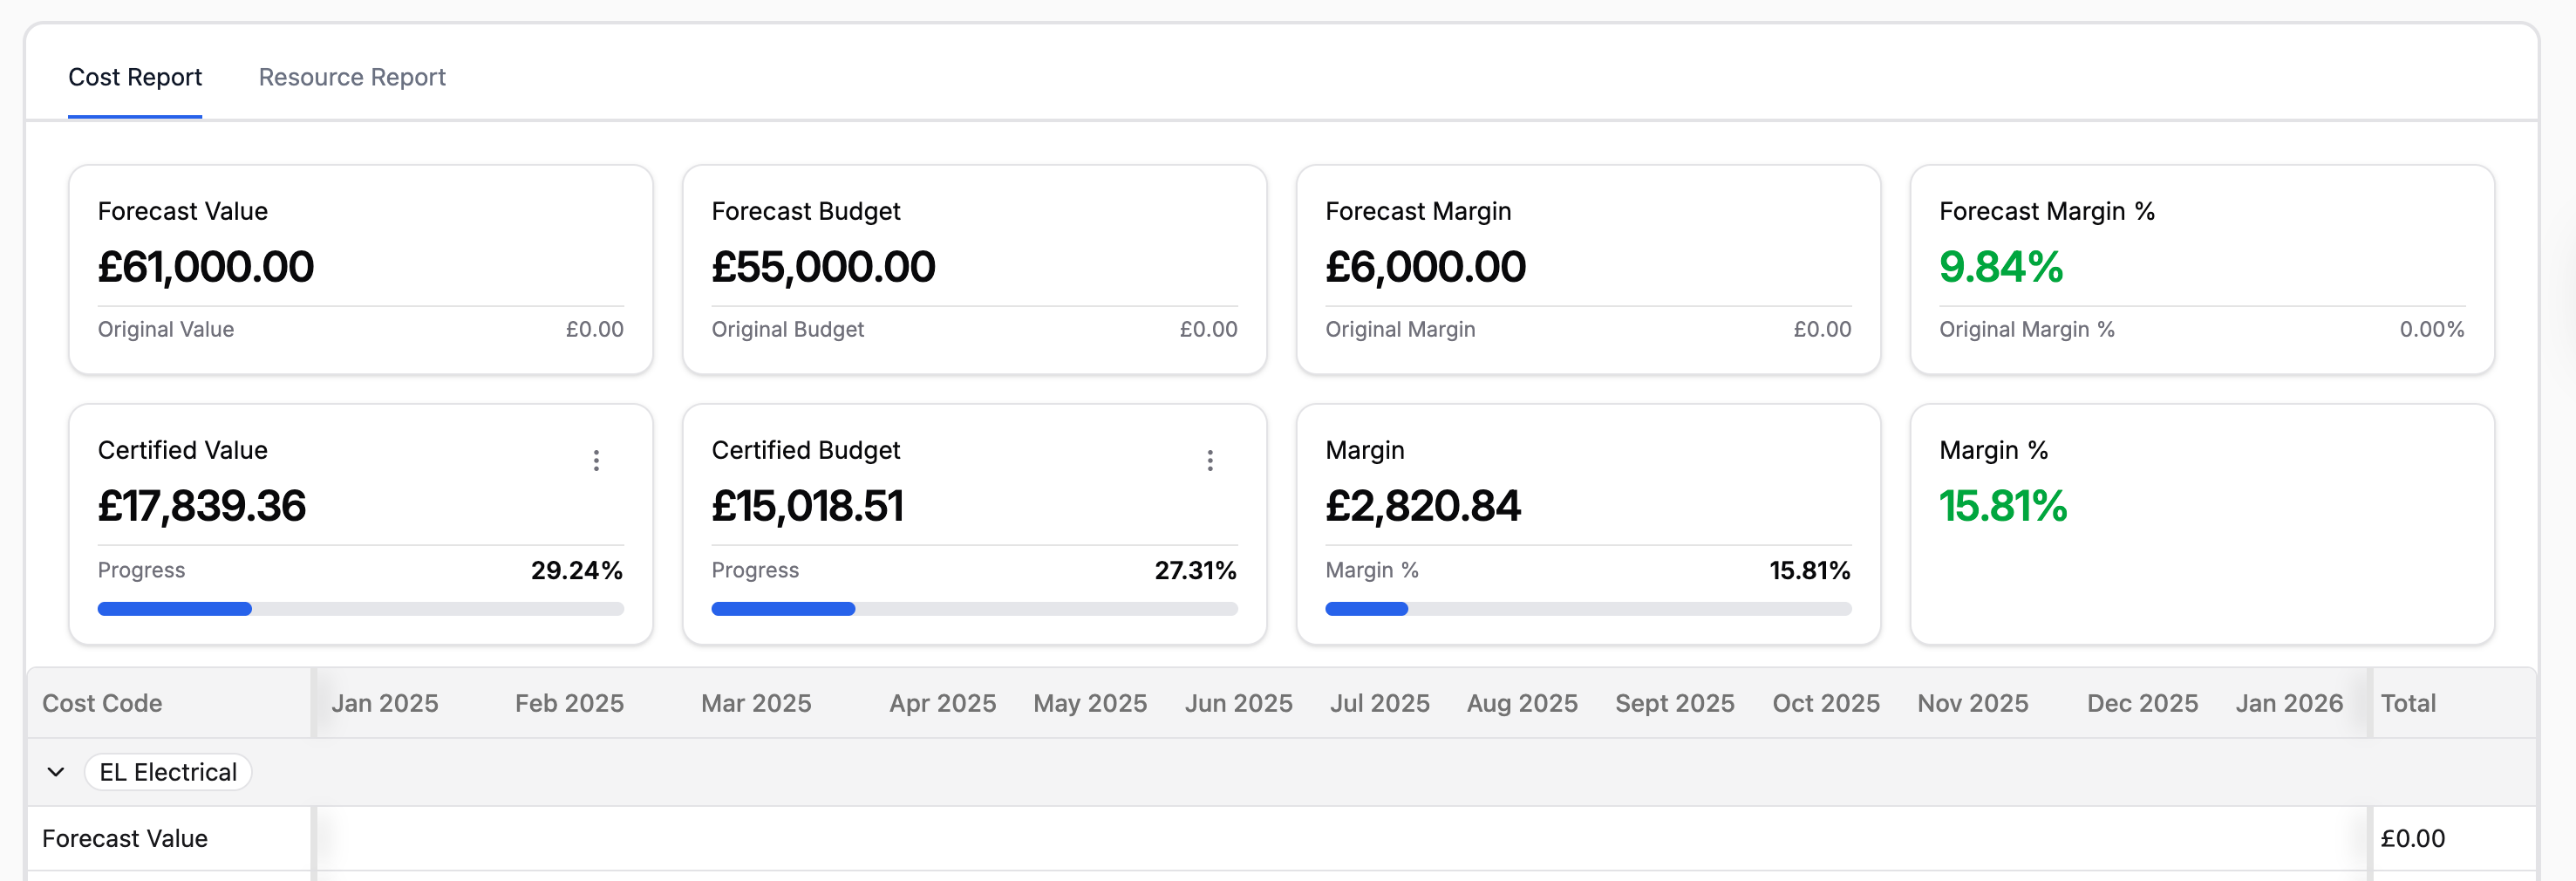2576x881 pixels.
Task: Select the Forecast Value table row label
Action: (x=125, y=838)
